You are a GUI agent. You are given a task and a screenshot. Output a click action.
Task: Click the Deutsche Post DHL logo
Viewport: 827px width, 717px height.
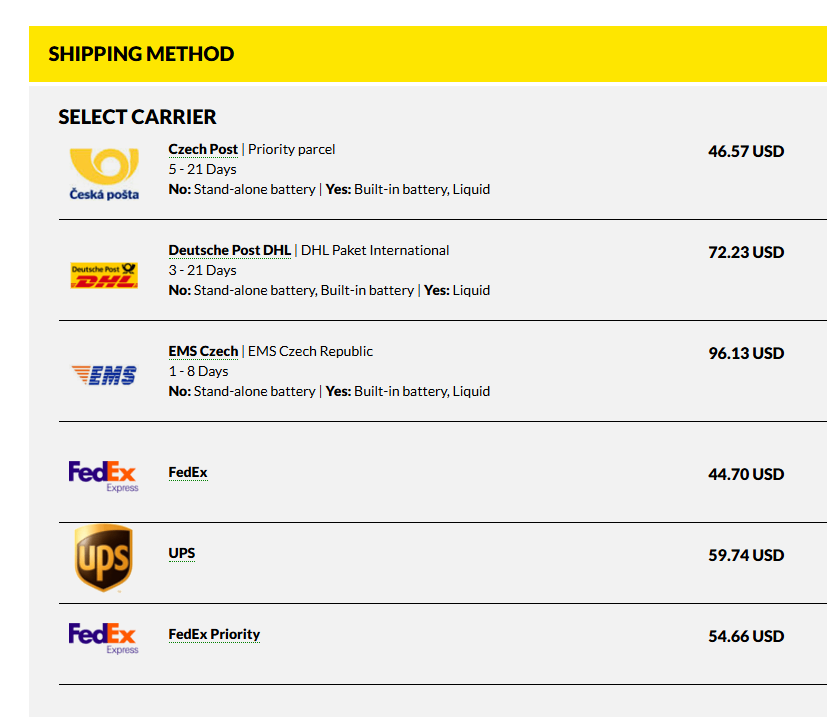coord(104,275)
